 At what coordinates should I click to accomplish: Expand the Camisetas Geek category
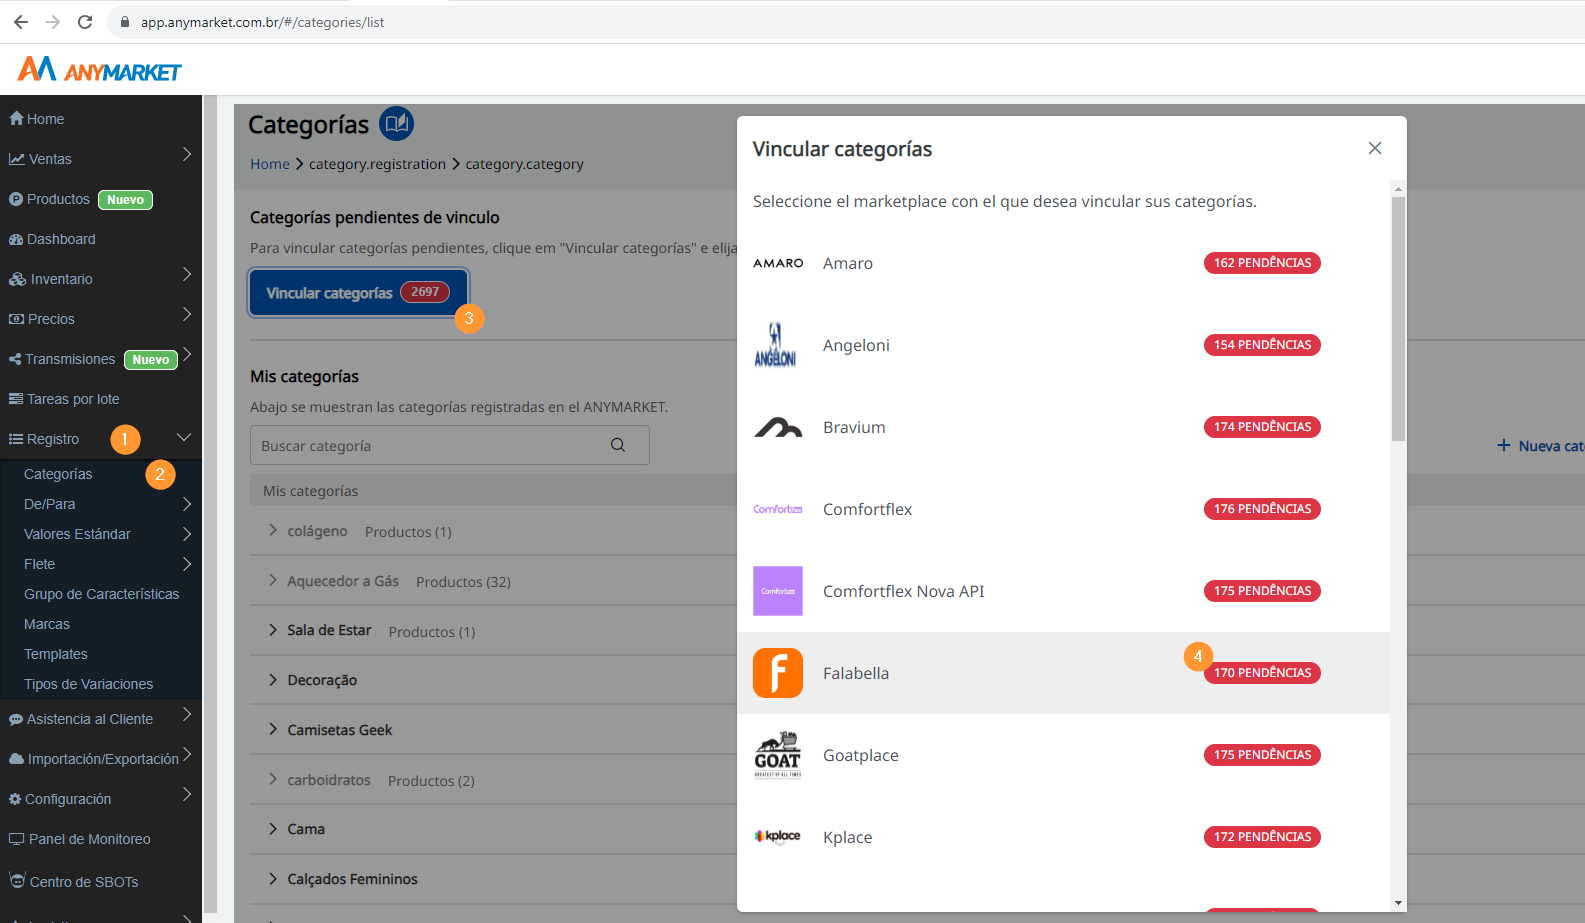(x=273, y=730)
